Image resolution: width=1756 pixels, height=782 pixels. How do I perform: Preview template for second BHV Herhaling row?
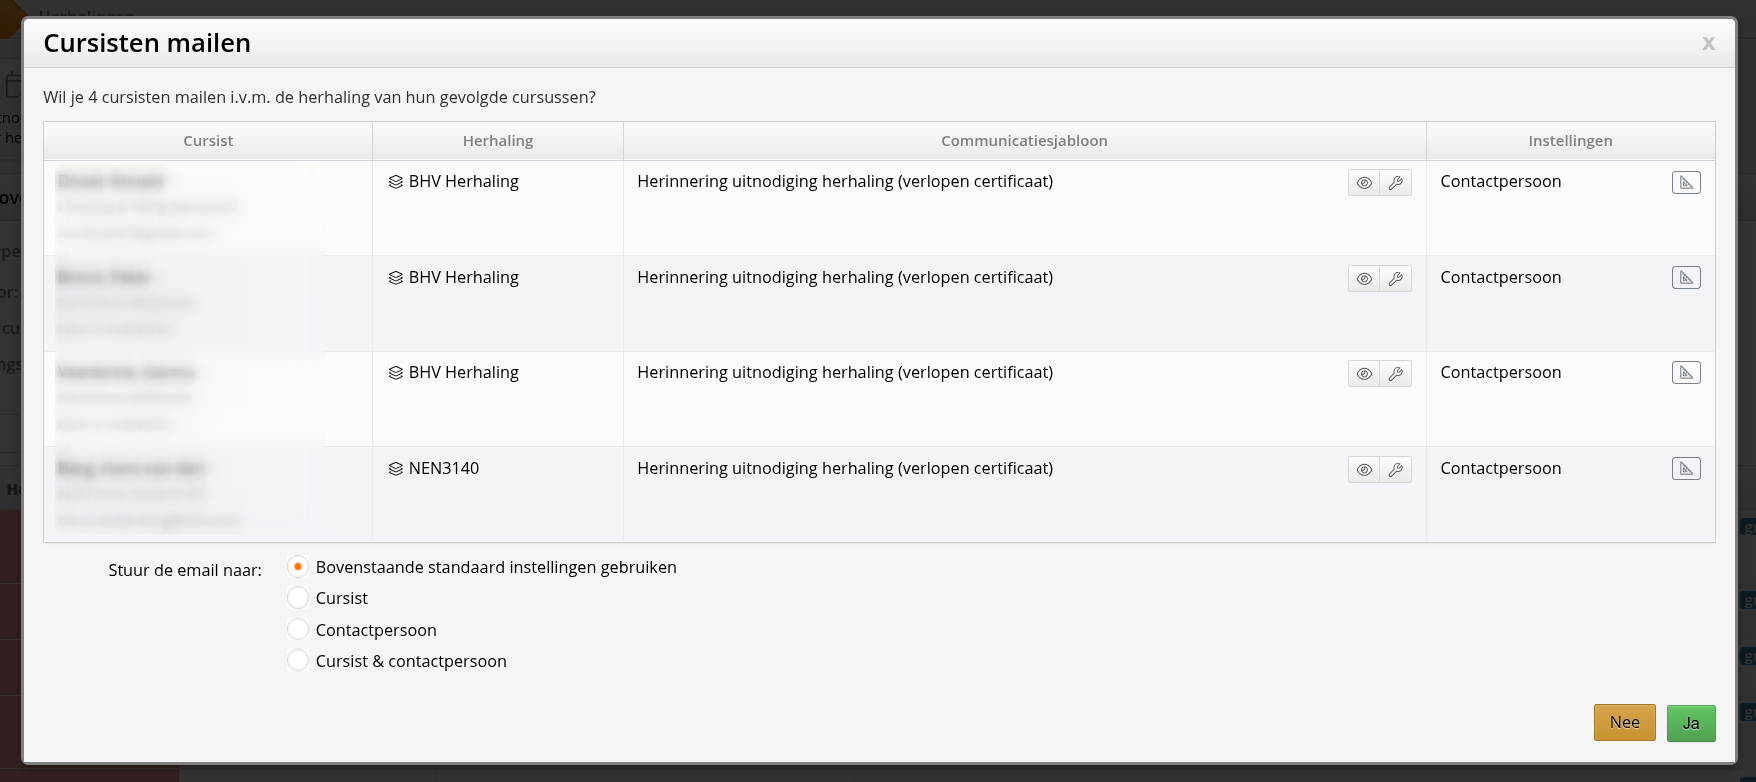(x=1363, y=279)
